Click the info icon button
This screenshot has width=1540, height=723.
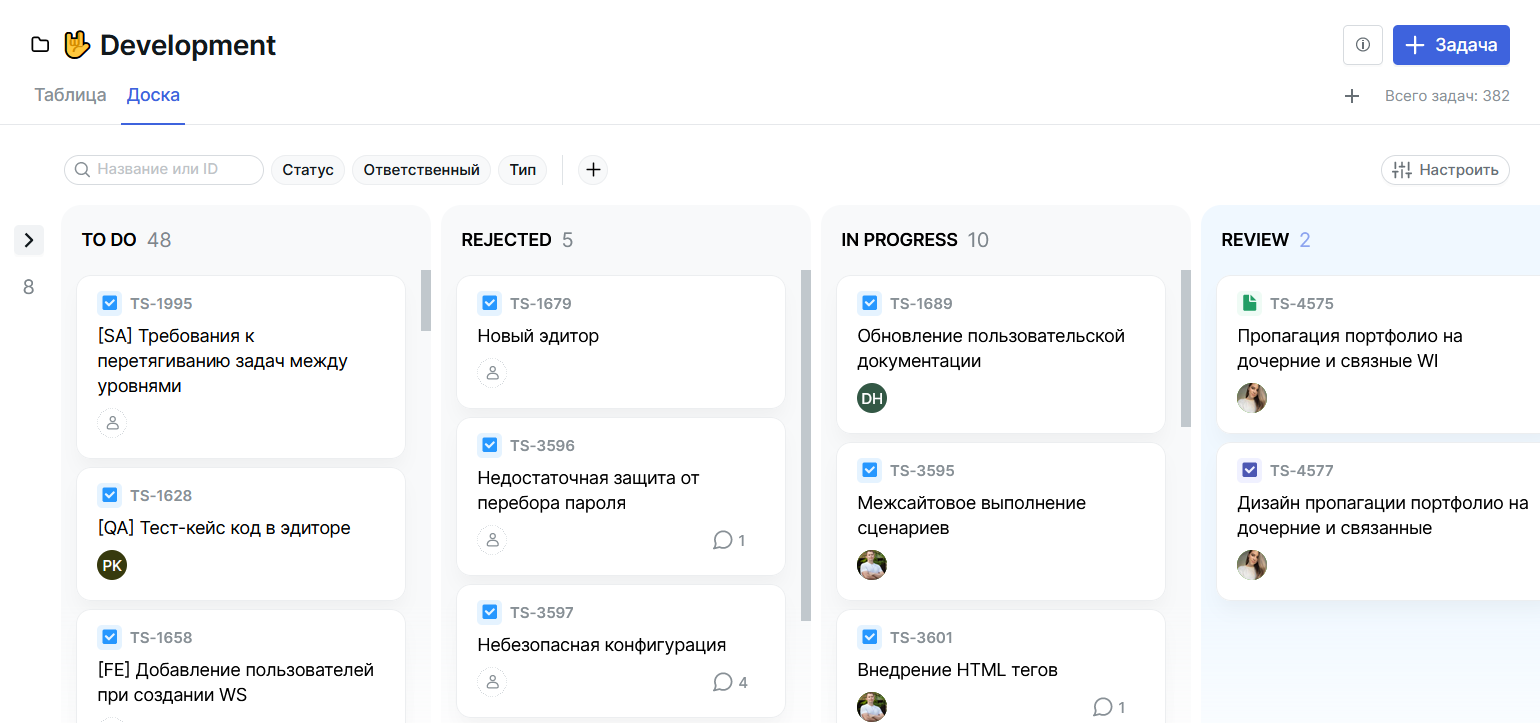tap(1362, 45)
